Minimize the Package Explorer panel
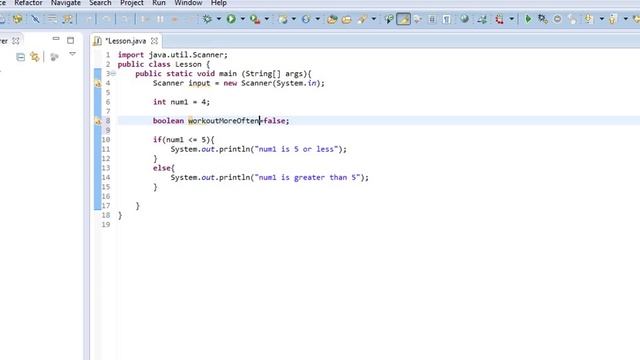Screen dimensions: 640x360 point(56,39)
